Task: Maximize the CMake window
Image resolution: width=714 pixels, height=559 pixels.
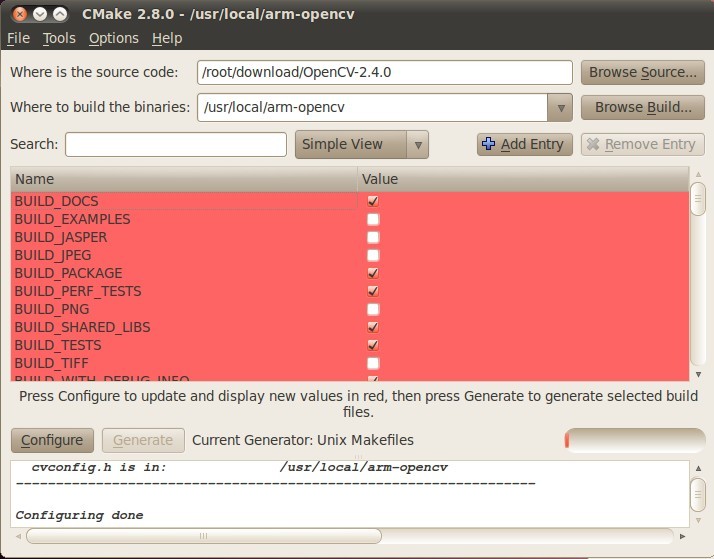Action: (x=60, y=14)
